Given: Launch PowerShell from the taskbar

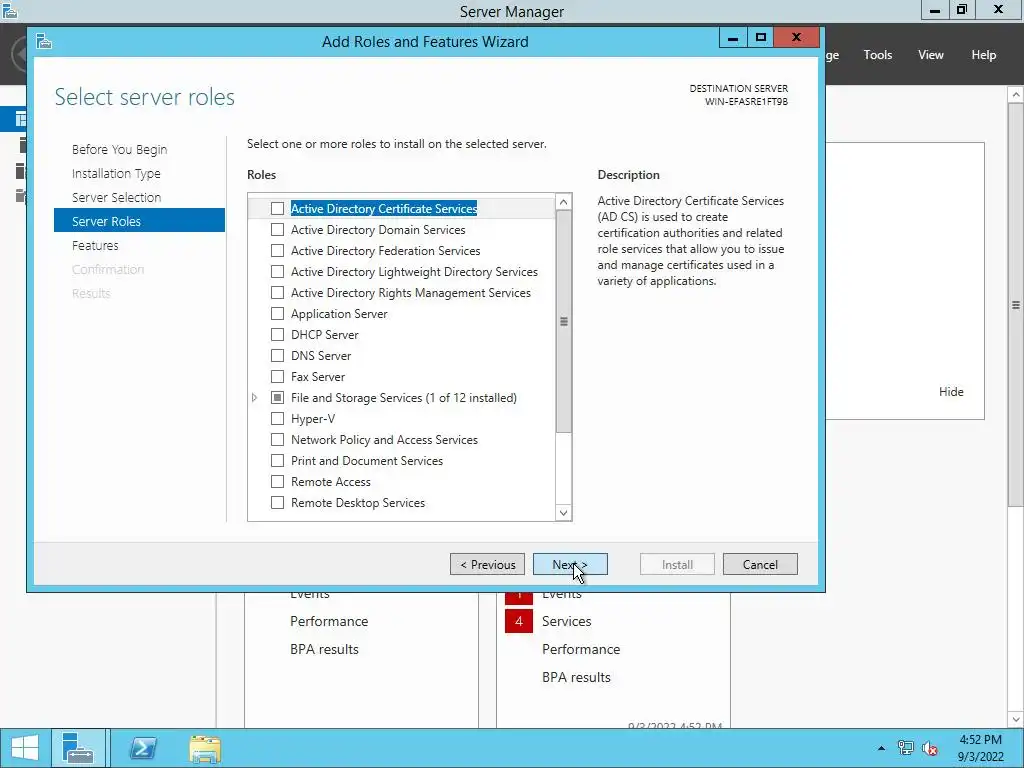Looking at the screenshot, I should pyautogui.click(x=143, y=748).
